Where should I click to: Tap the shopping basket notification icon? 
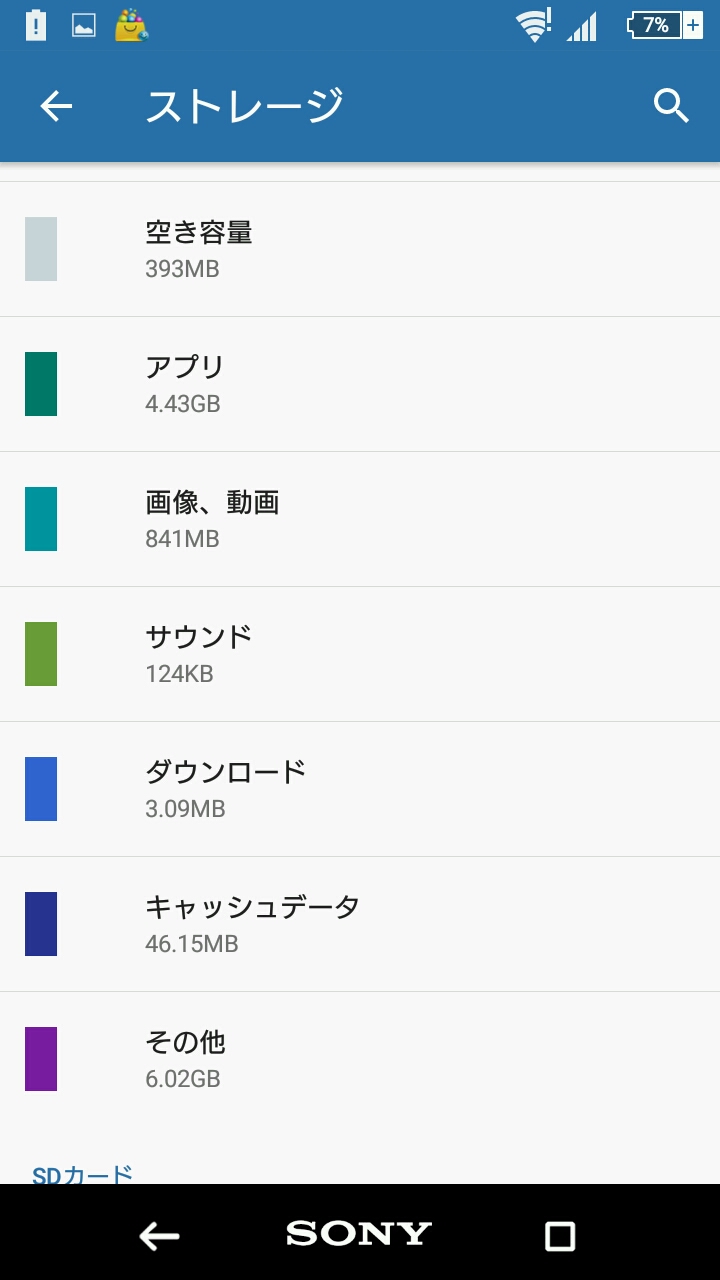tap(131, 25)
